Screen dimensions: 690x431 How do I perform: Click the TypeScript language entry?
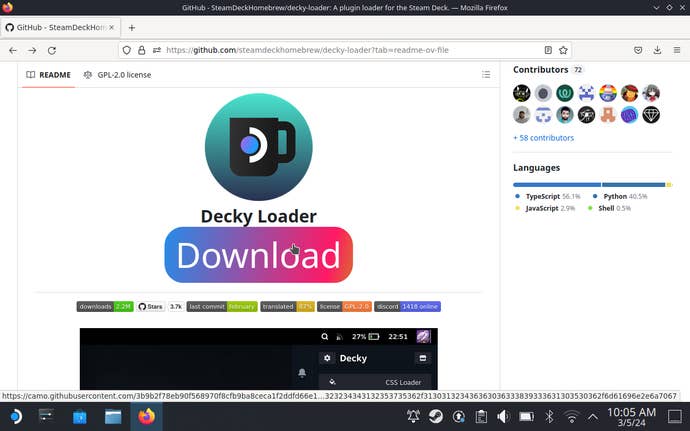[x=548, y=196]
